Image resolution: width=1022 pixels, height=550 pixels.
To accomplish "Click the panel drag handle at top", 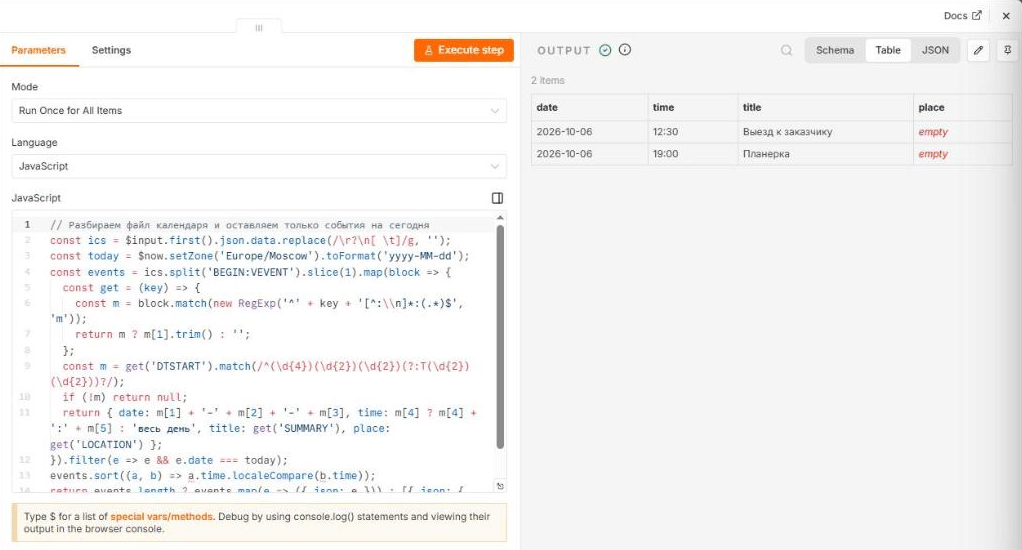I will point(259,28).
